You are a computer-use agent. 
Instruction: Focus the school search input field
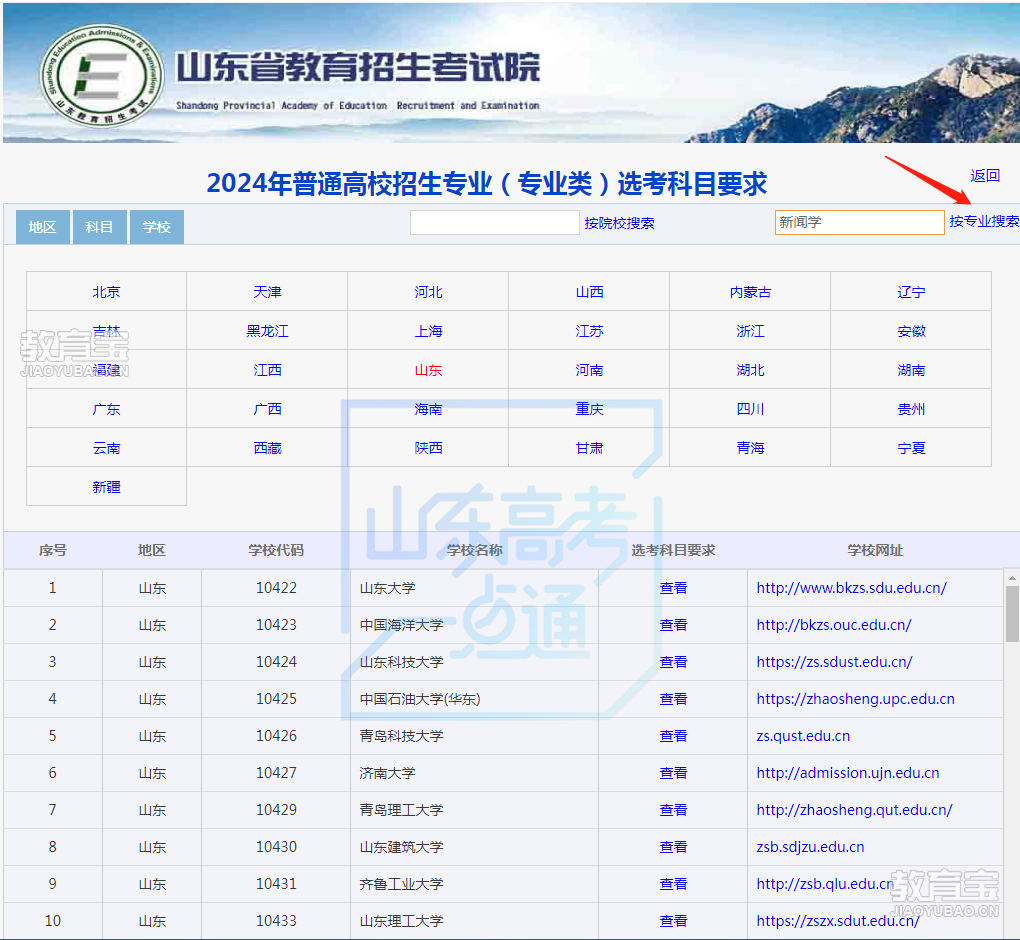click(x=494, y=222)
